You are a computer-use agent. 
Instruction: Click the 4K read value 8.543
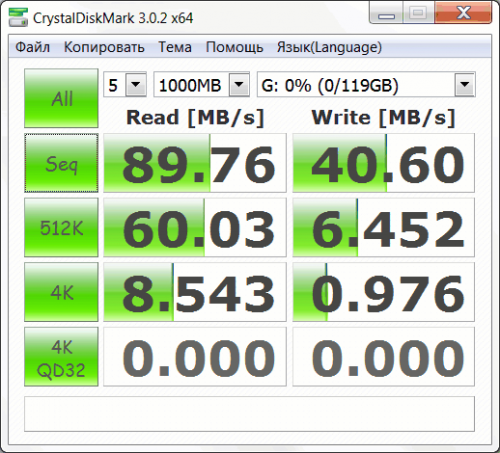[x=195, y=292]
